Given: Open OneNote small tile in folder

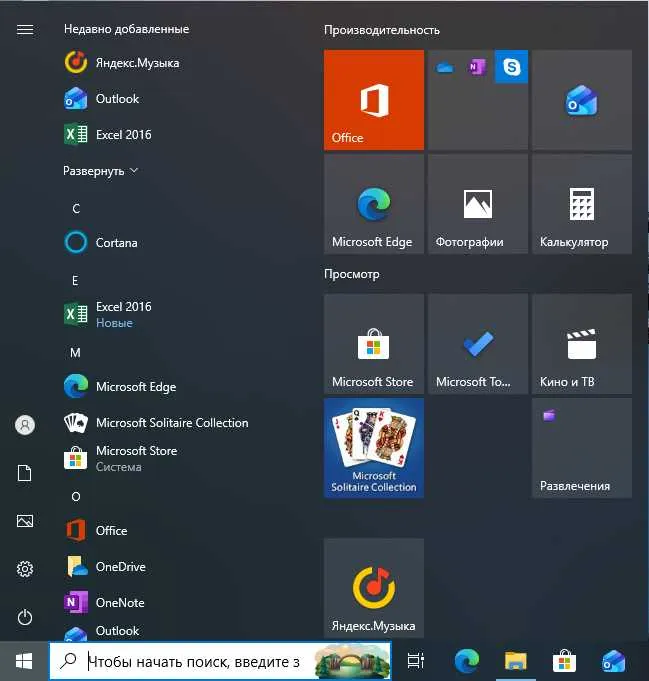Looking at the screenshot, I should click(x=477, y=67).
